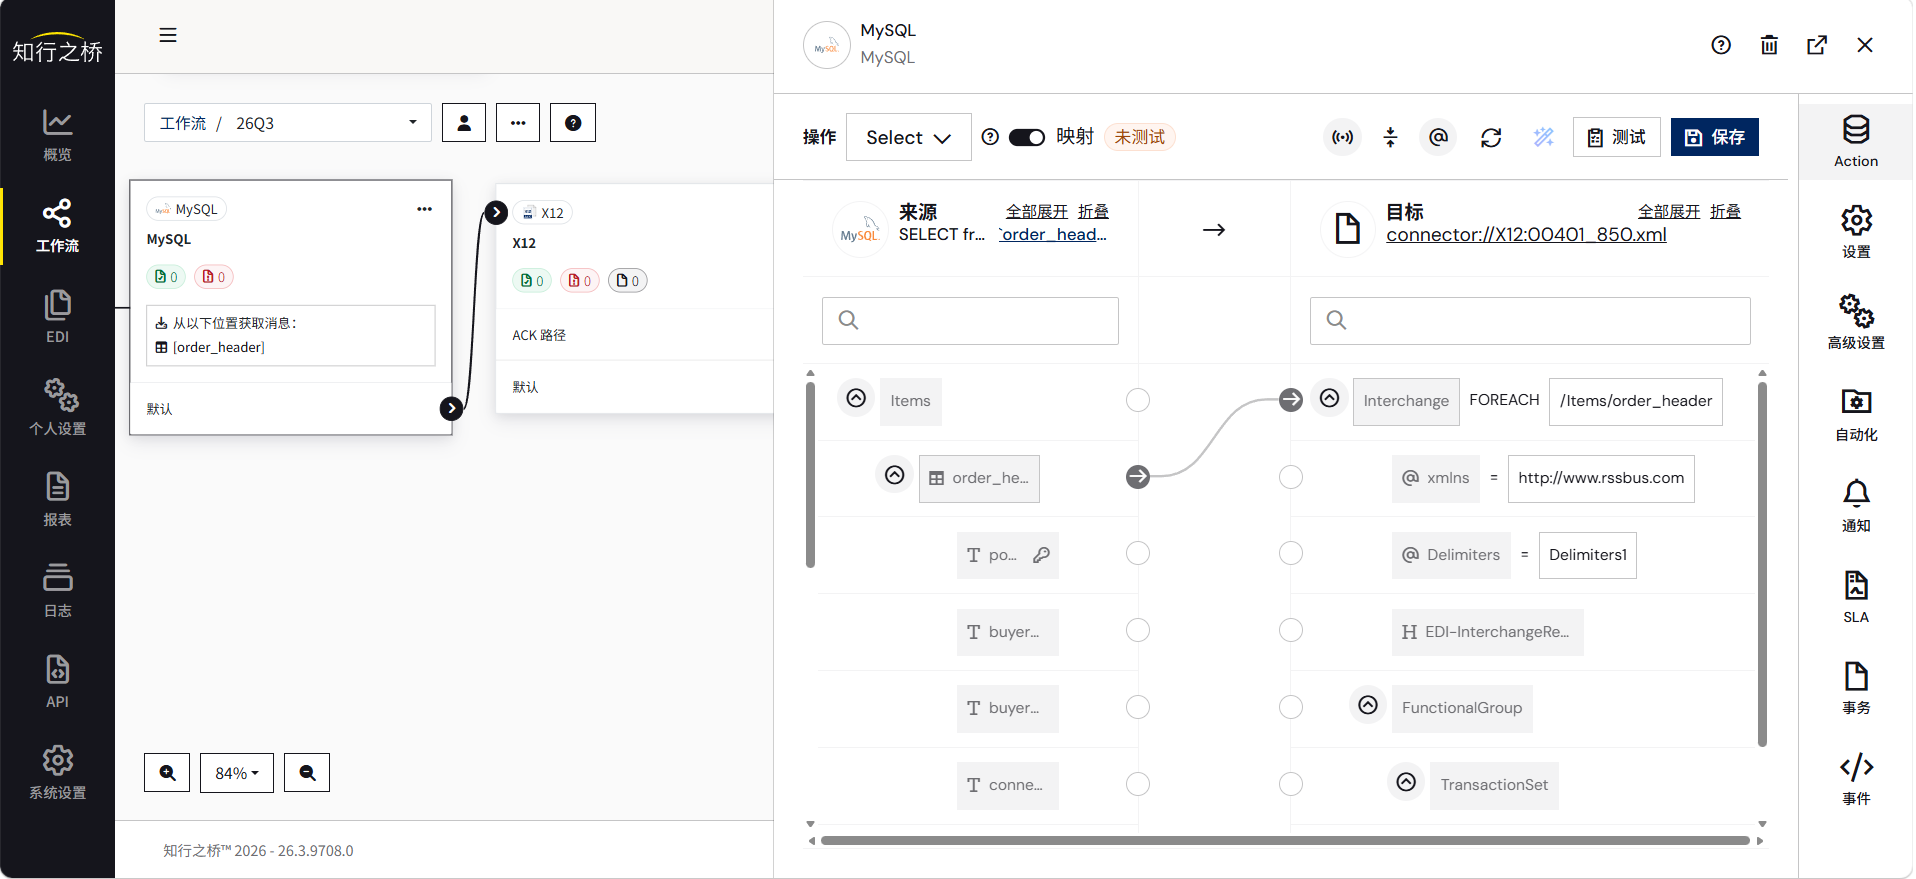This screenshot has width=1916, height=879.
Task: Collapse the Interchange target node
Action: [1329, 398]
